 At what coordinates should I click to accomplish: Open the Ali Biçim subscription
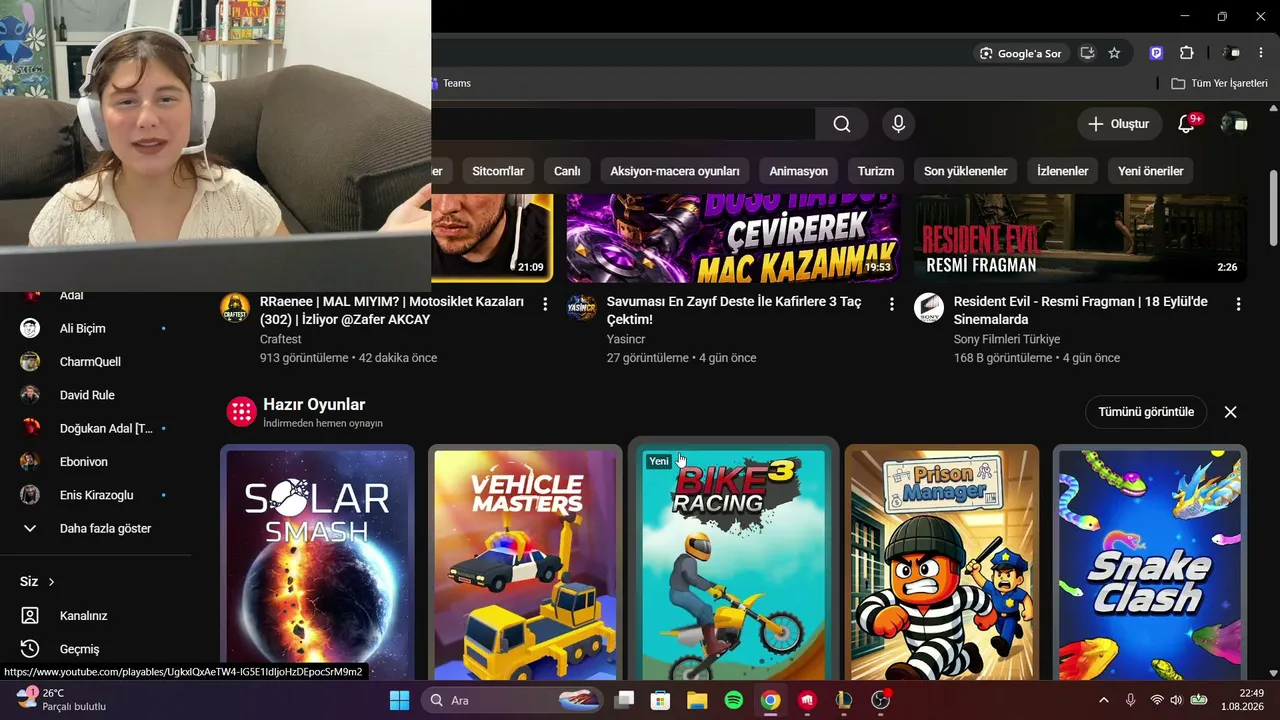95,328
